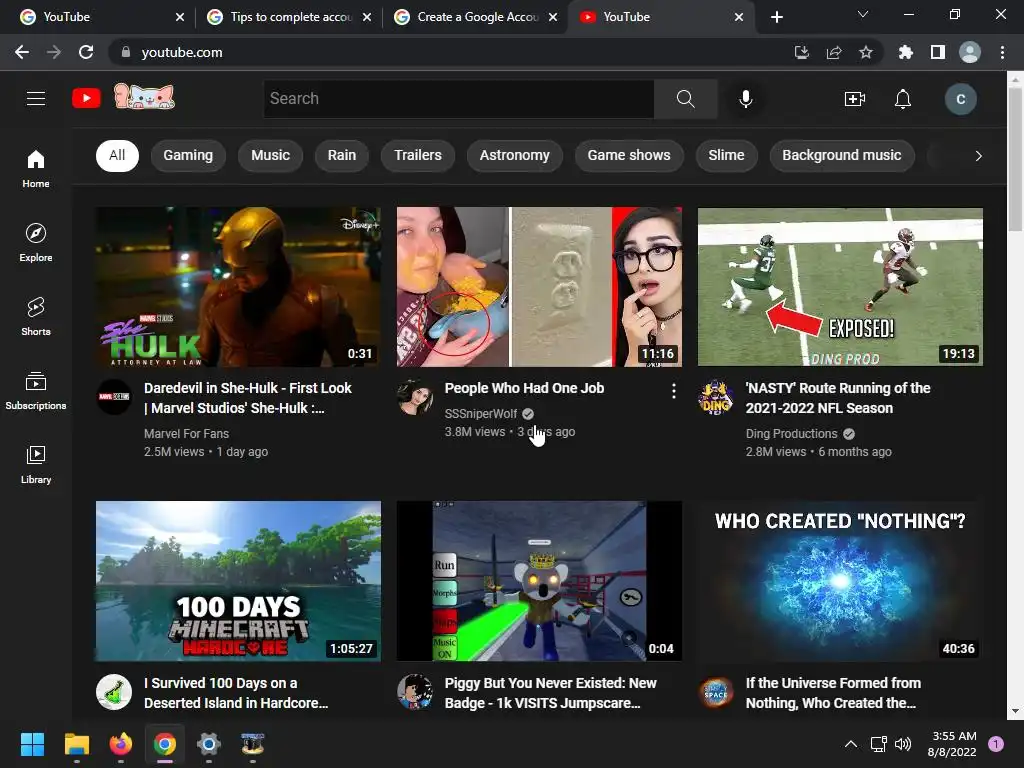
Task: Start voice search with the microphone
Action: [745, 99]
